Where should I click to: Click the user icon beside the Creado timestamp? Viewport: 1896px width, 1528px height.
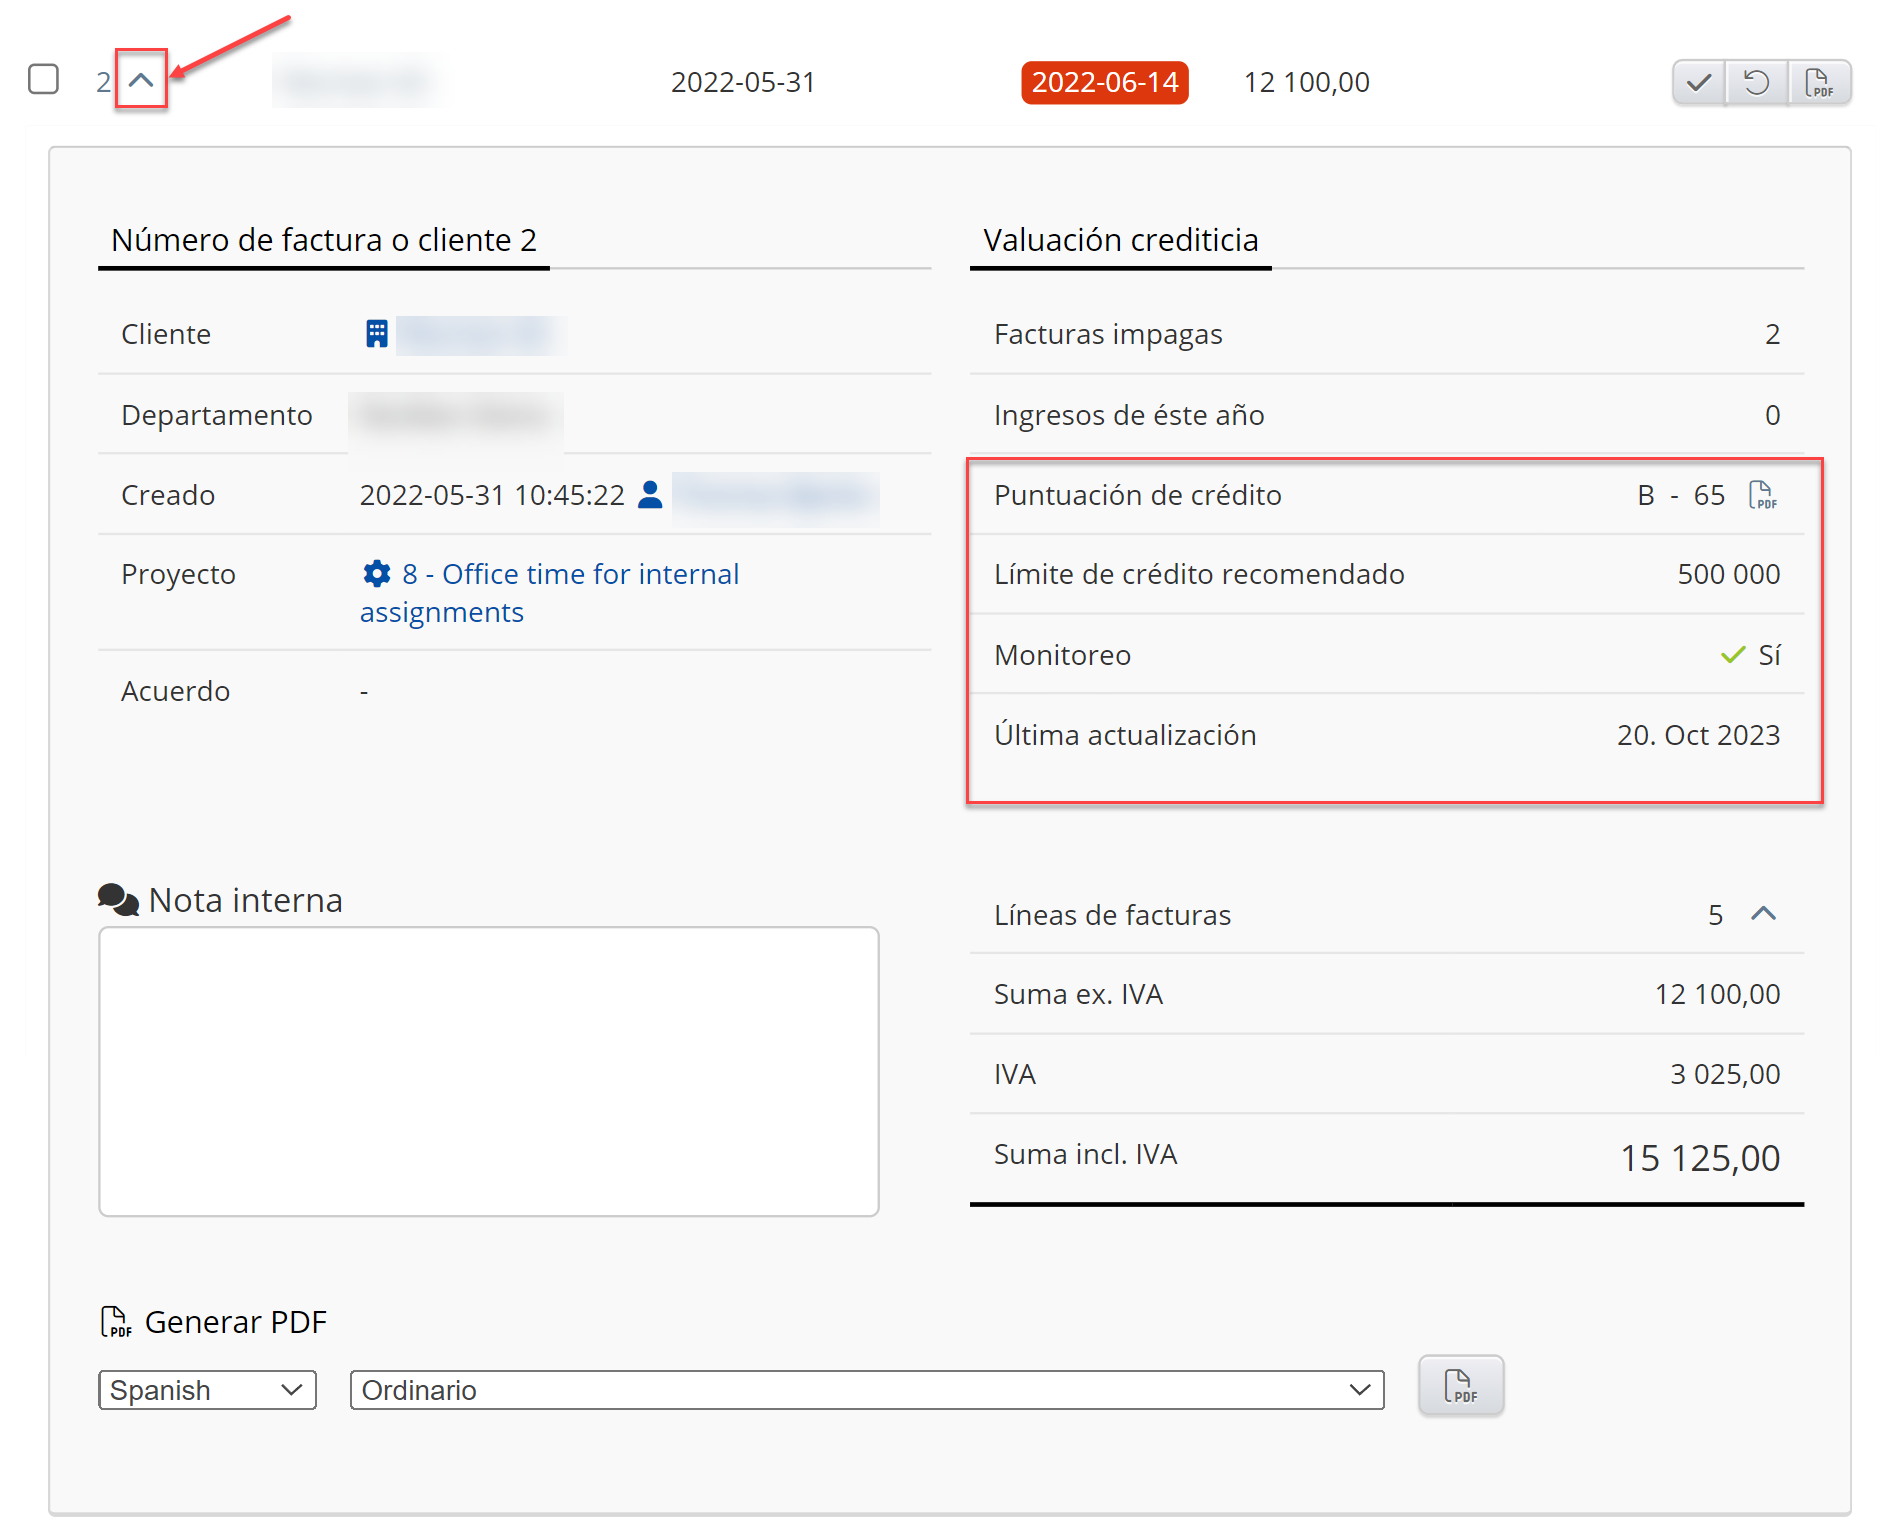click(650, 495)
